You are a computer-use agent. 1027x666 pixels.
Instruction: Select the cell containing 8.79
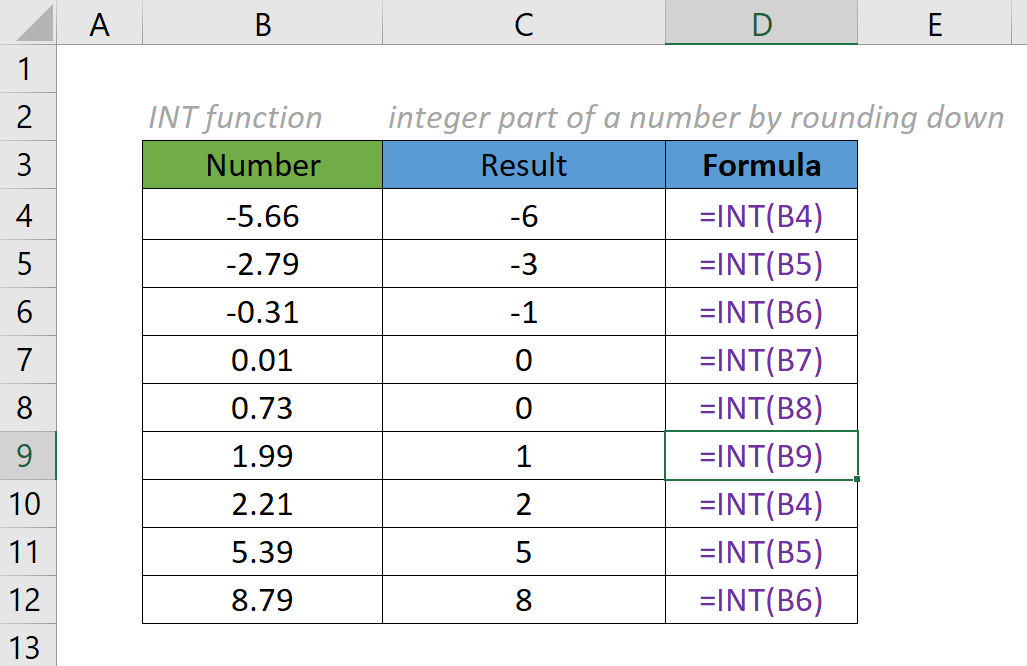[x=262, y=600]
